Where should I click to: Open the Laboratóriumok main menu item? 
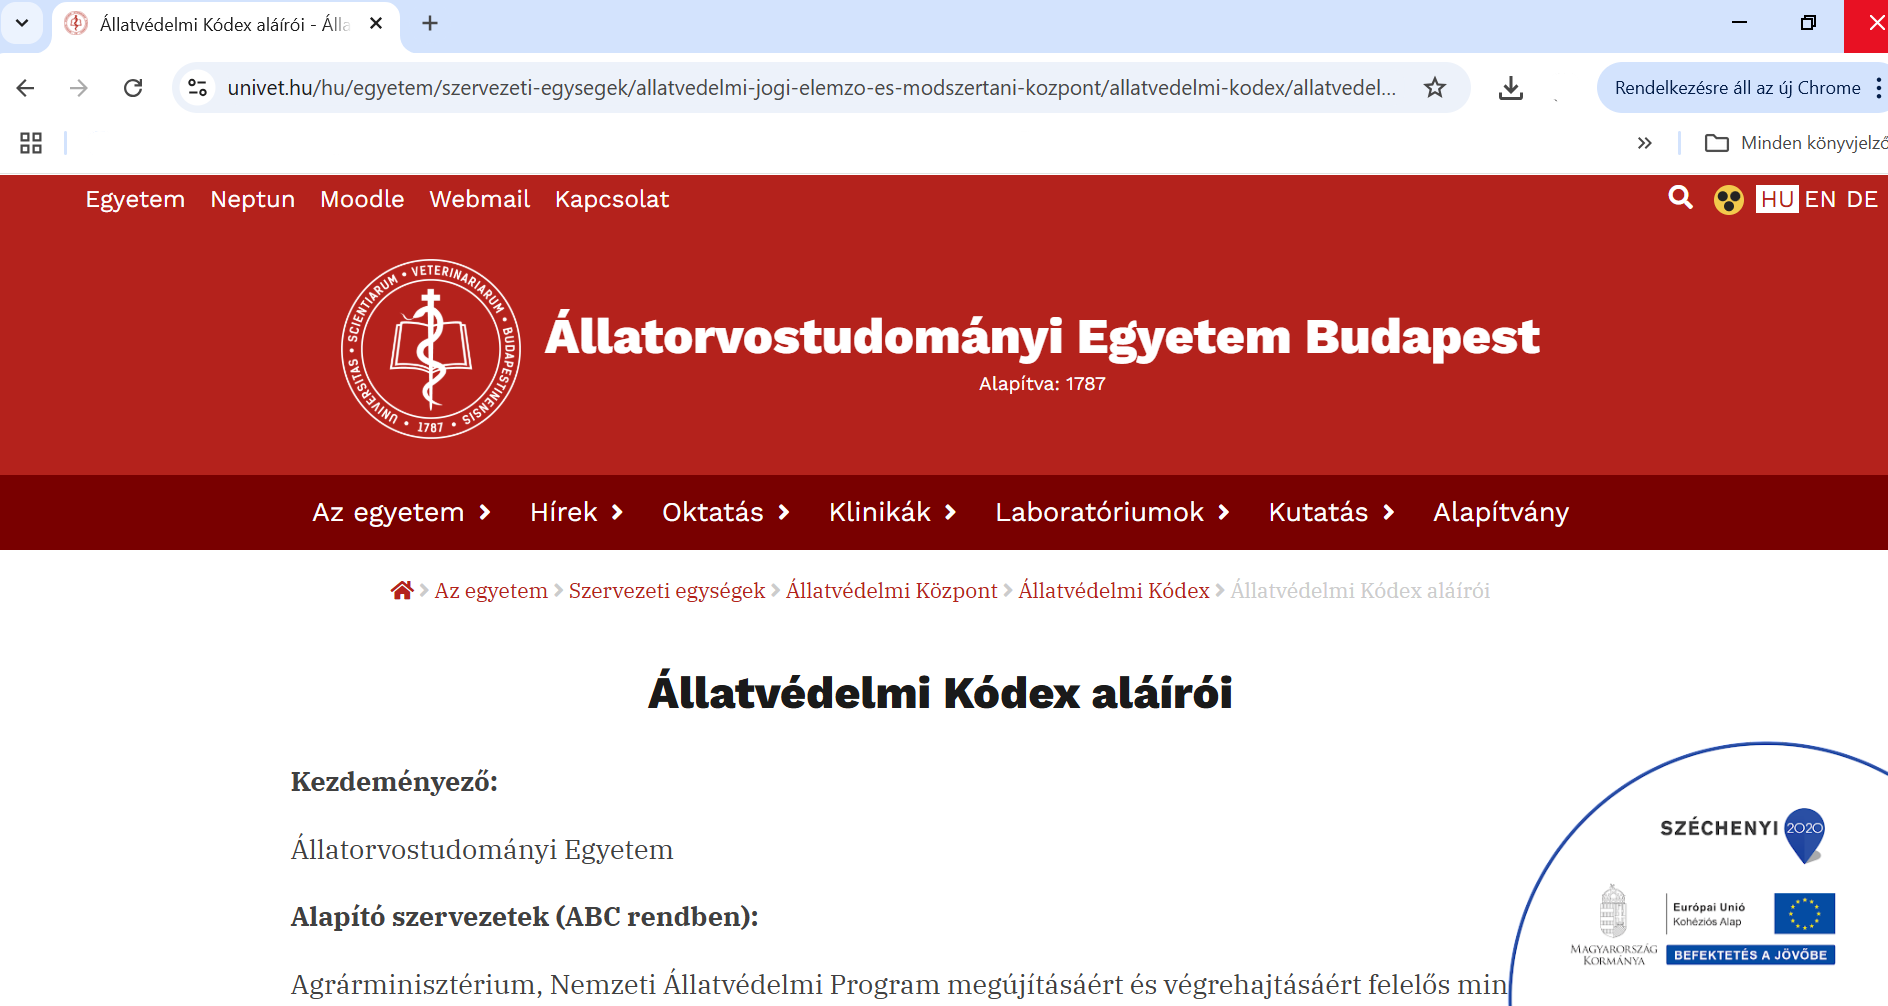(1099, 512)
